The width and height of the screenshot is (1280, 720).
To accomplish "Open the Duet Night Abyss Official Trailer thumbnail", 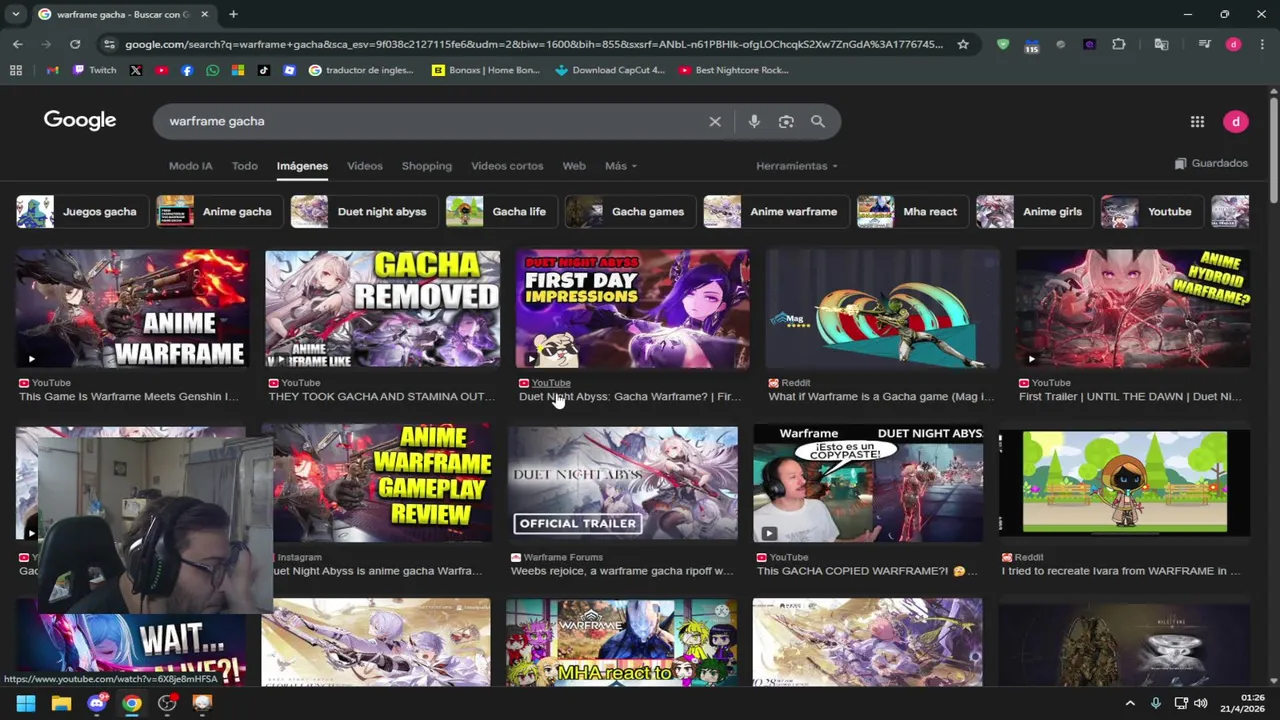I will (x=622, y=484).
